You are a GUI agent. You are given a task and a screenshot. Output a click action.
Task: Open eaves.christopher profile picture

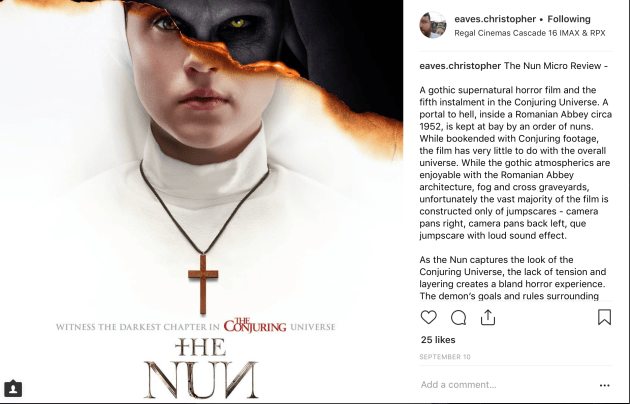433,25
